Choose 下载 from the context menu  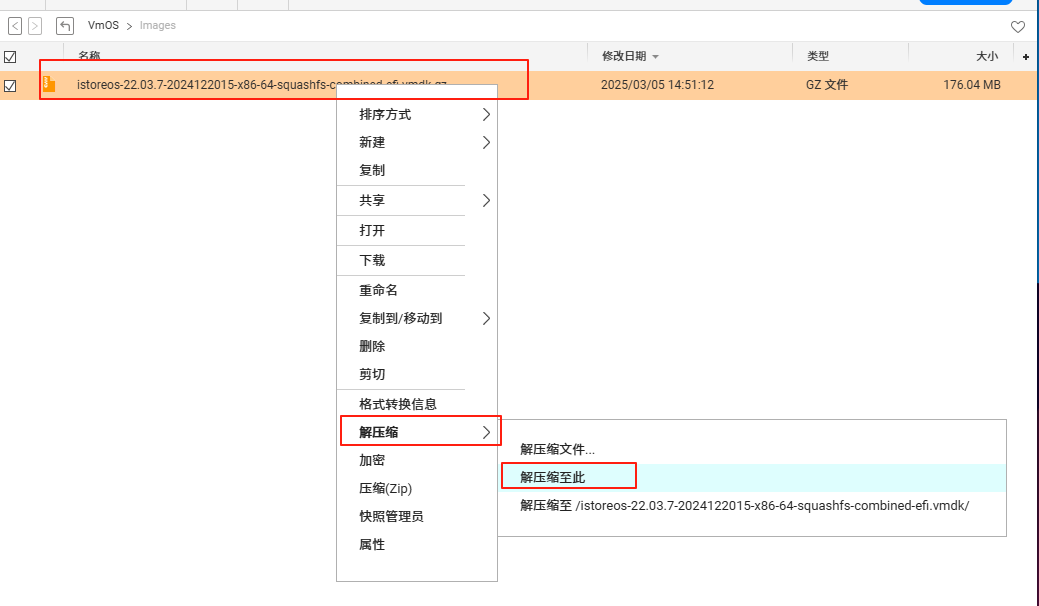(417, 260)
